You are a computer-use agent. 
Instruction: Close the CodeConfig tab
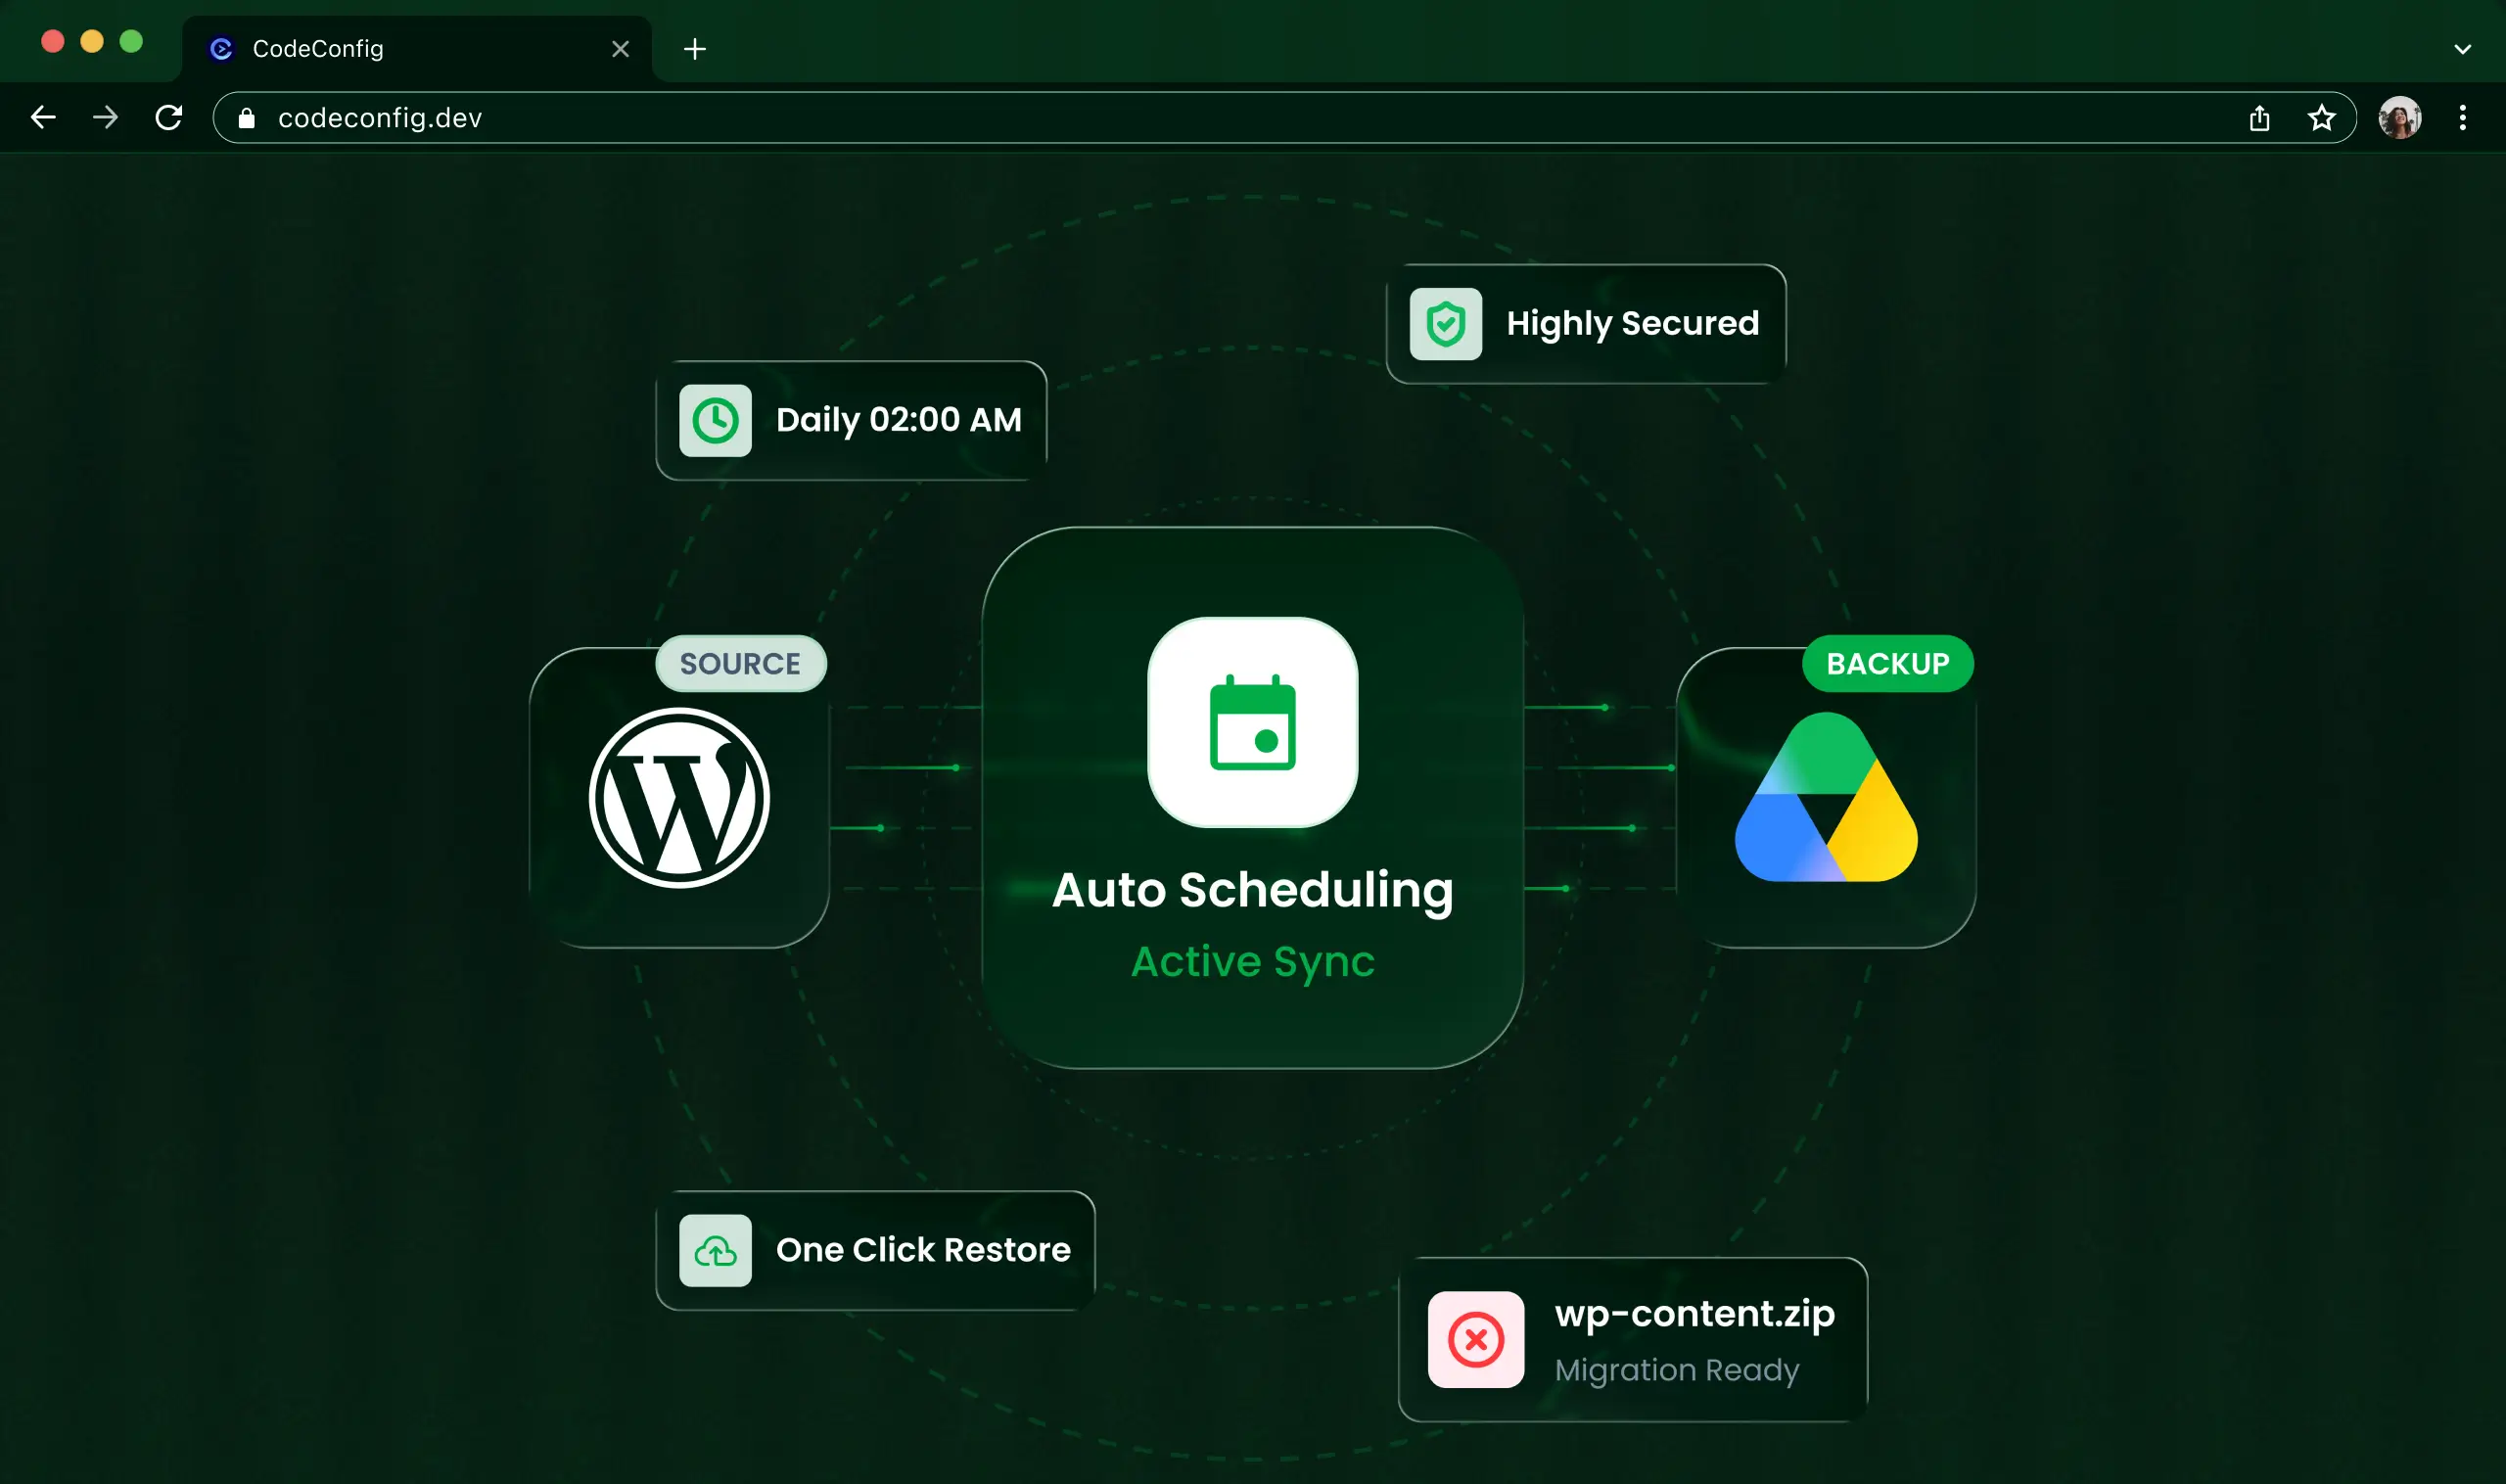(620, 49)
